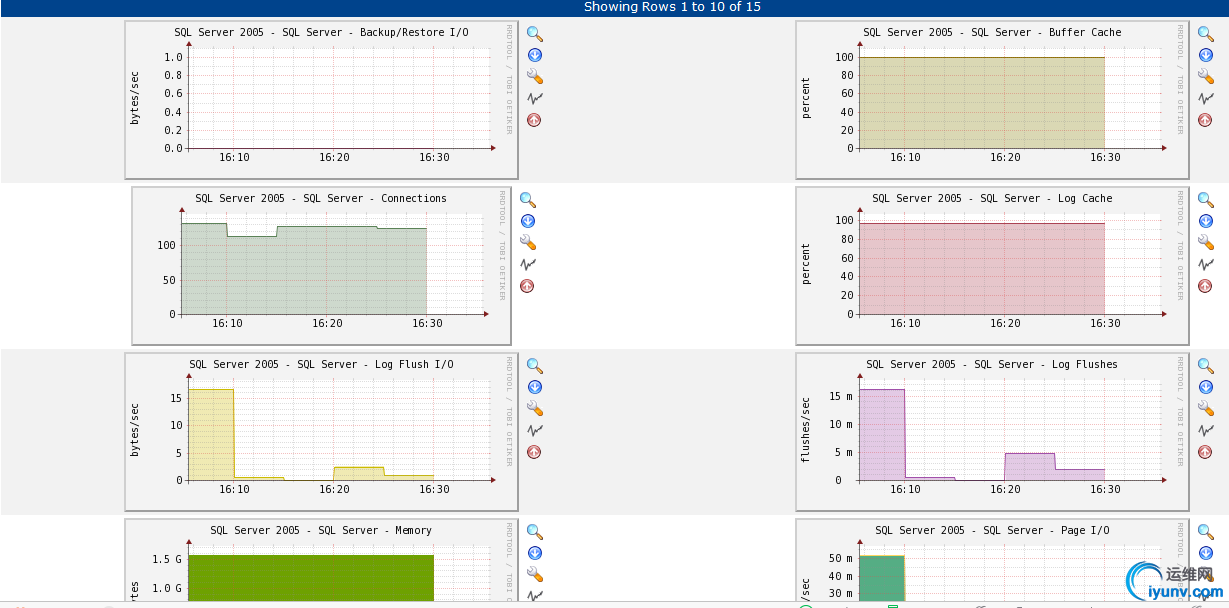Export Memory graph data as CSV
Image resolution: width=1229 pixels, height=608 pixels.
click(535, 553)
